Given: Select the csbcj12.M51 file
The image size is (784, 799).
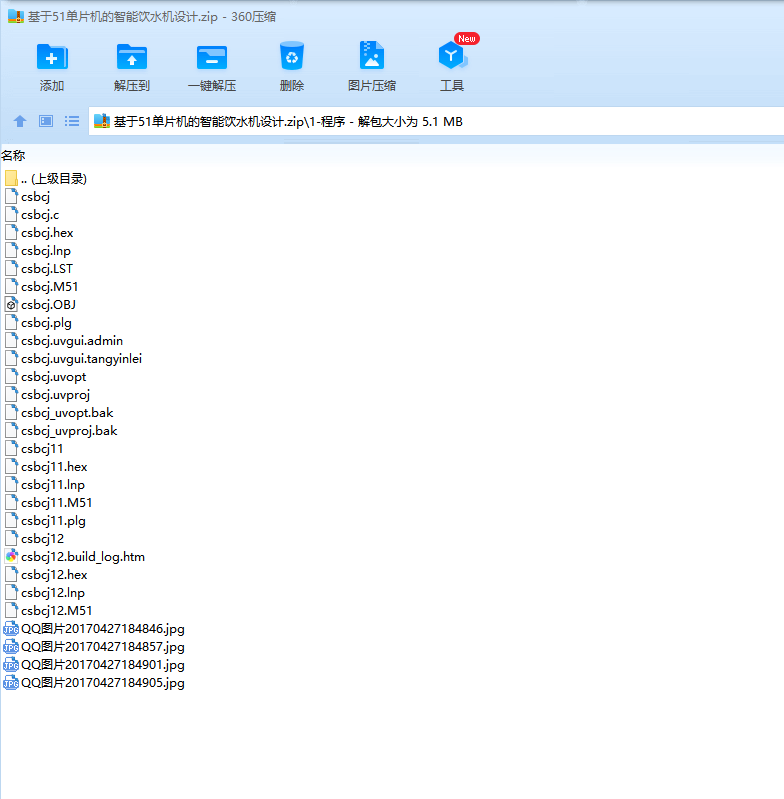Looking at the screenshot, I should pos(48,610).
